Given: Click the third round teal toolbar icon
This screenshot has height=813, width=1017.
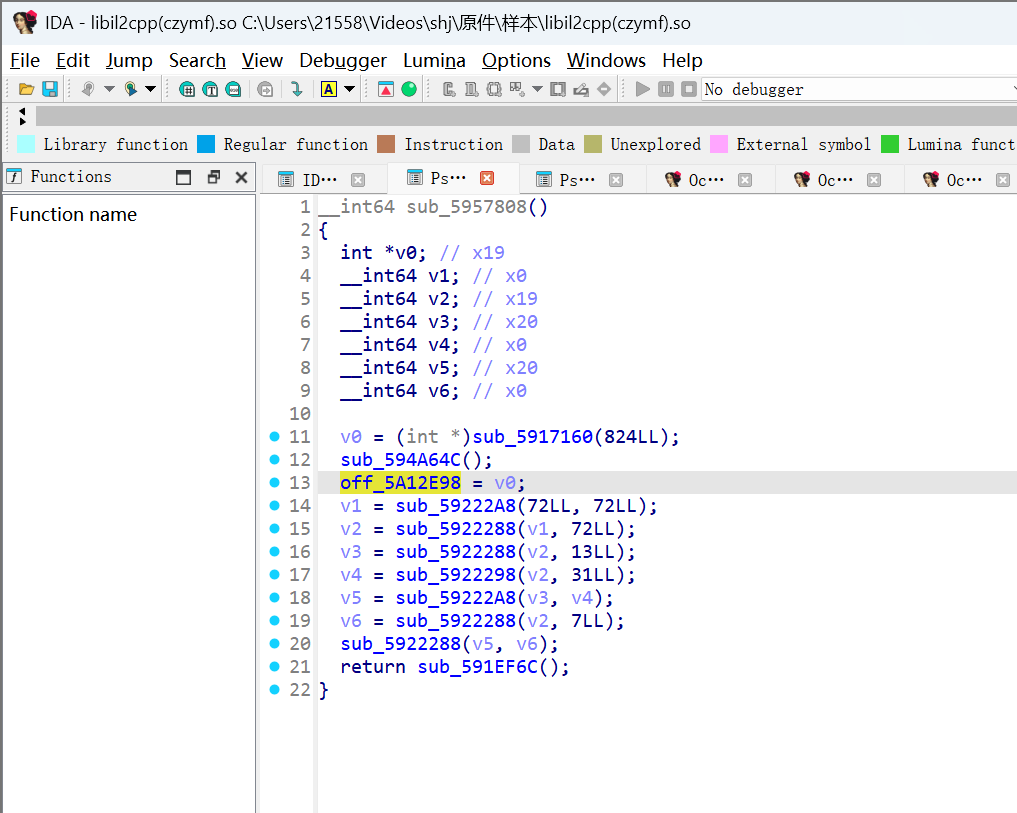Looking at the screenshot, I should tap(233, 89).
